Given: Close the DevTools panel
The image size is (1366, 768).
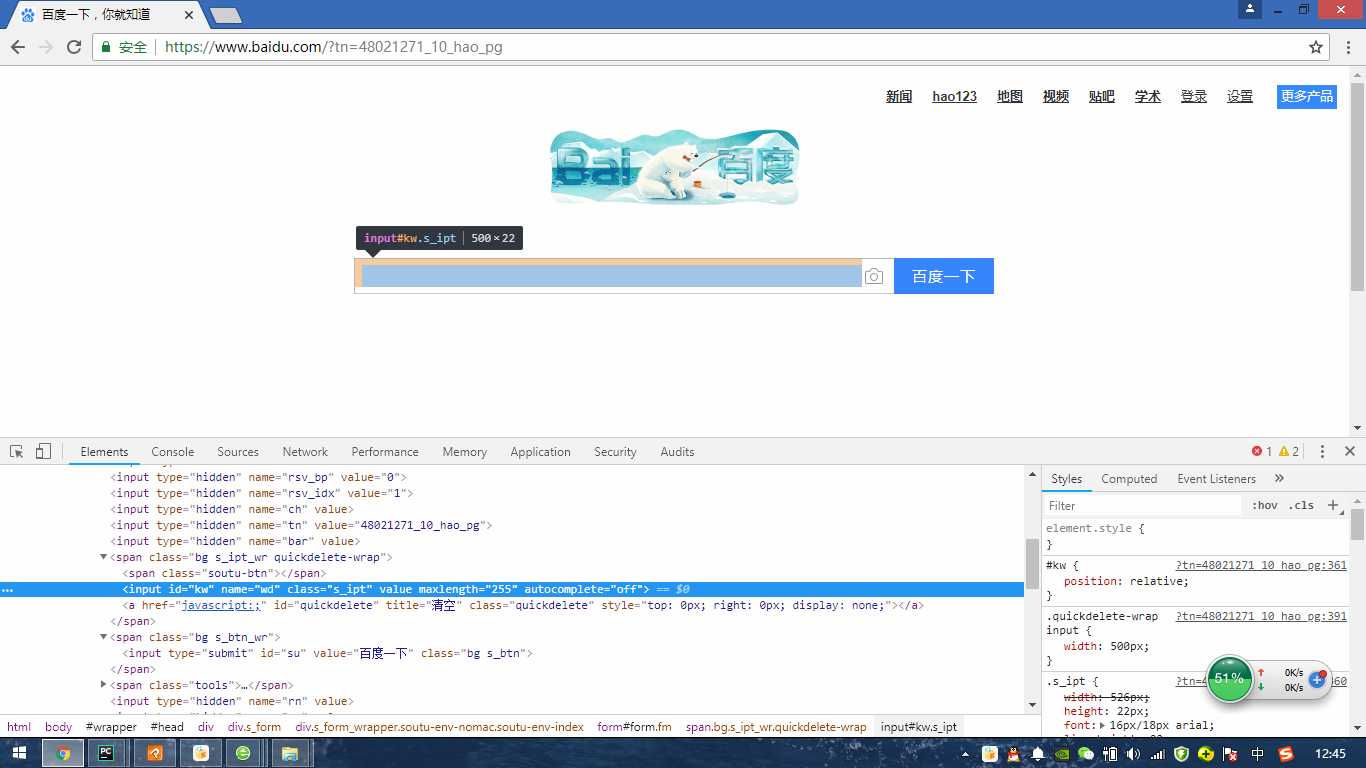Looking at the screenshot, I should coord(1350,452).
